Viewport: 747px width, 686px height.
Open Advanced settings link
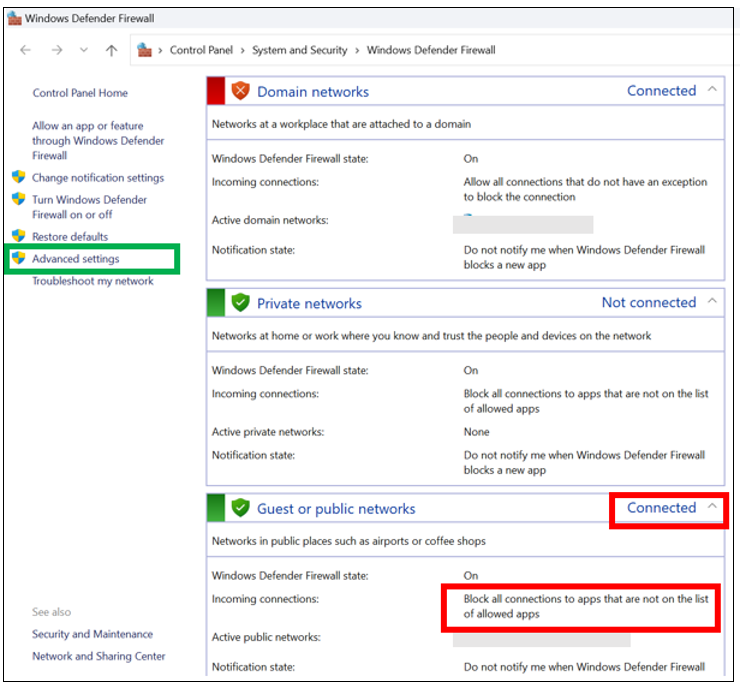pyautogui.click(x=75, y=259)
